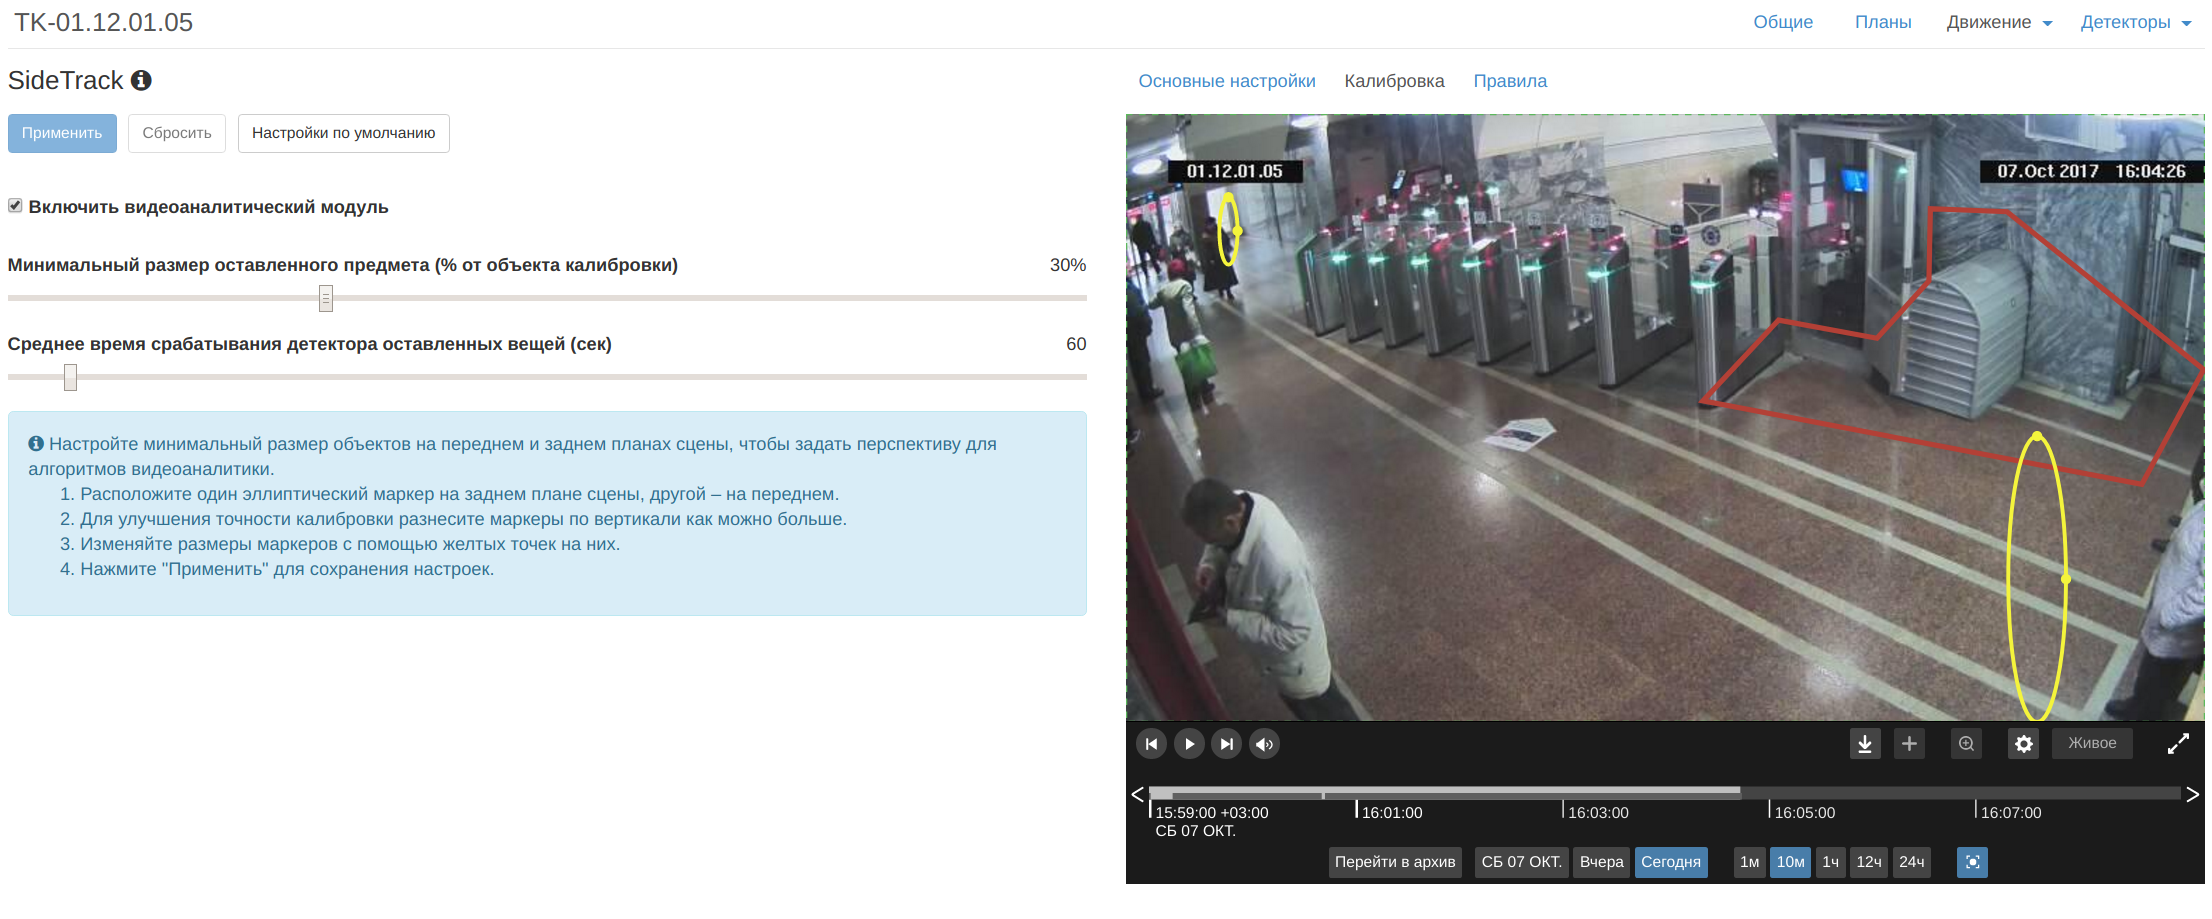Download the video fragment
2212x919 pixels.
coord(1865,744)
